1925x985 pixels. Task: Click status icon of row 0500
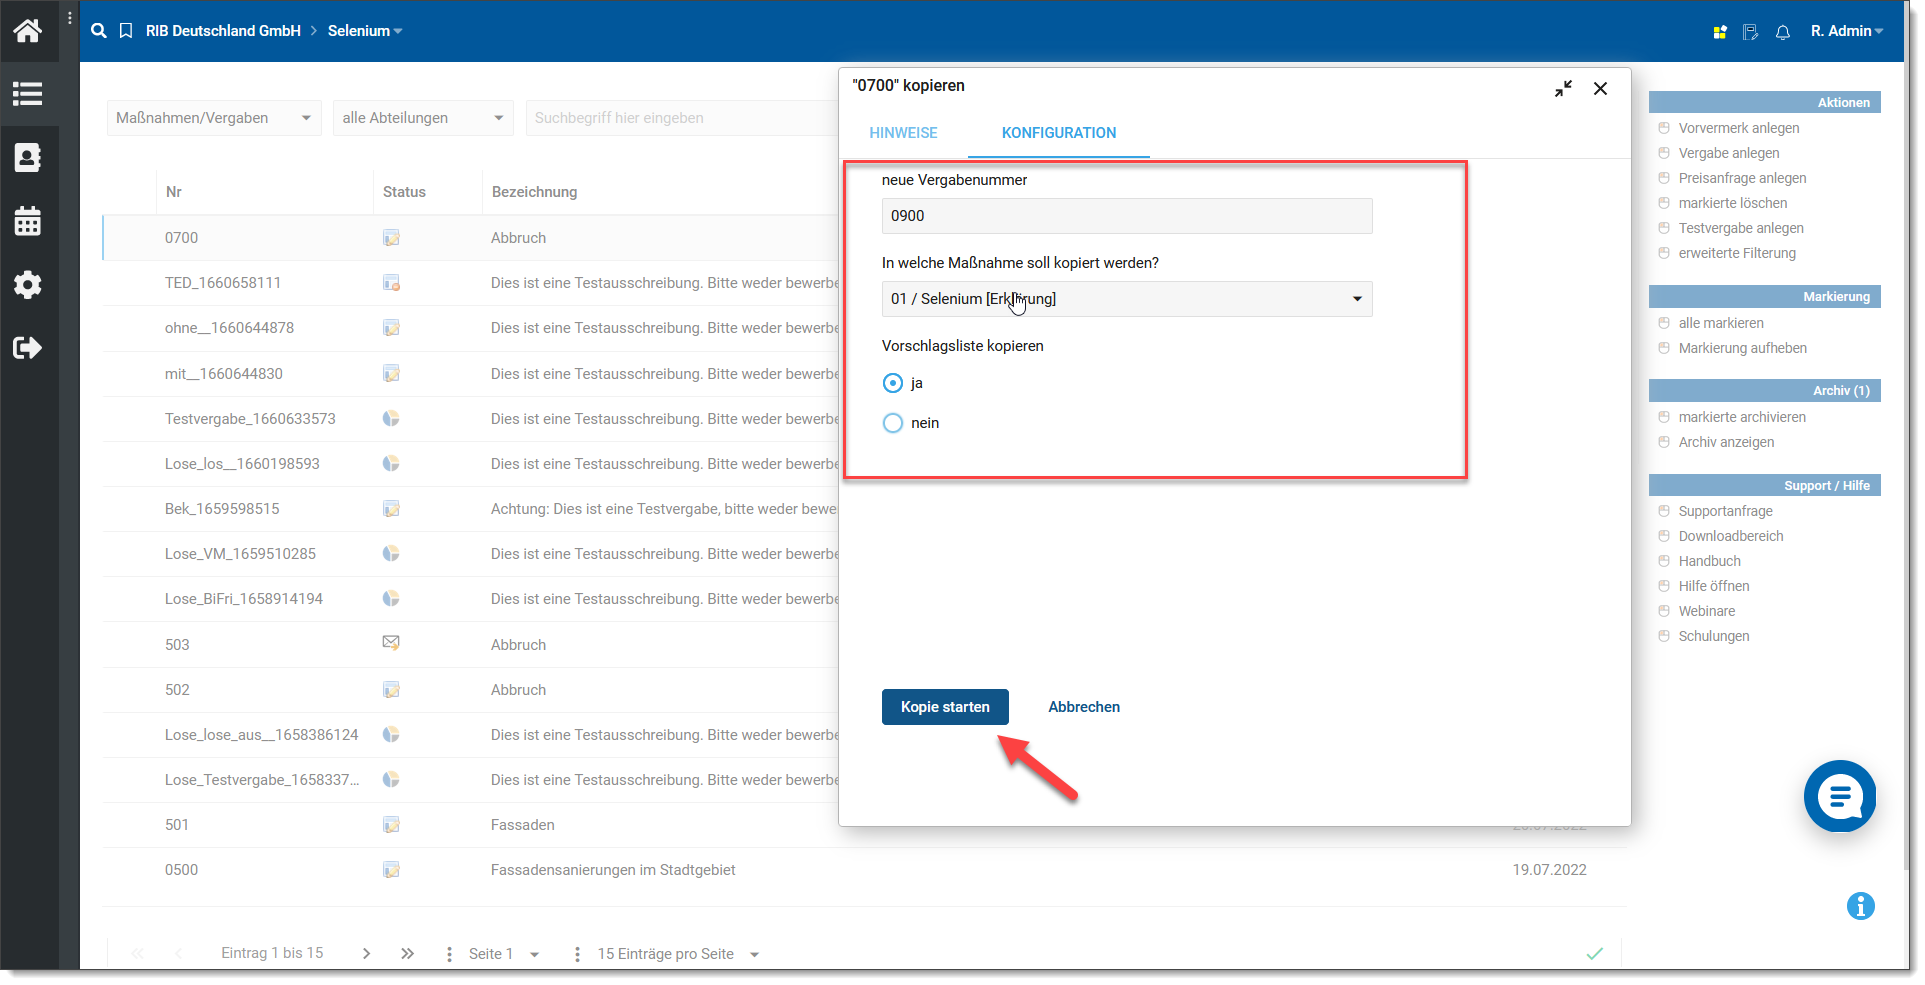coord(391,870)
